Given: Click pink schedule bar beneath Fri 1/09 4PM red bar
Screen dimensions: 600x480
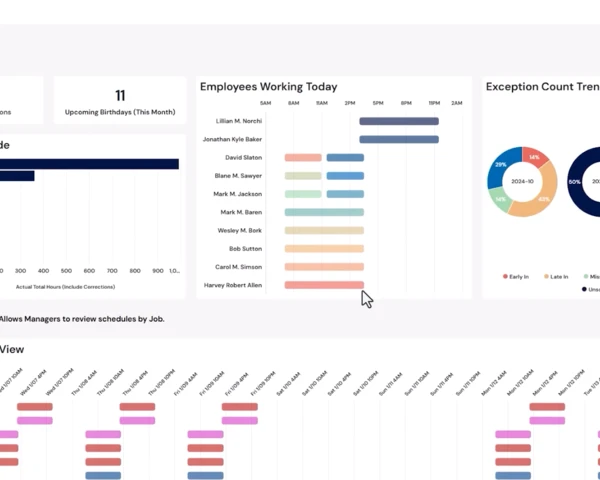Looking at the screenshot, I should pyautogui.click(x=240, y=421).
